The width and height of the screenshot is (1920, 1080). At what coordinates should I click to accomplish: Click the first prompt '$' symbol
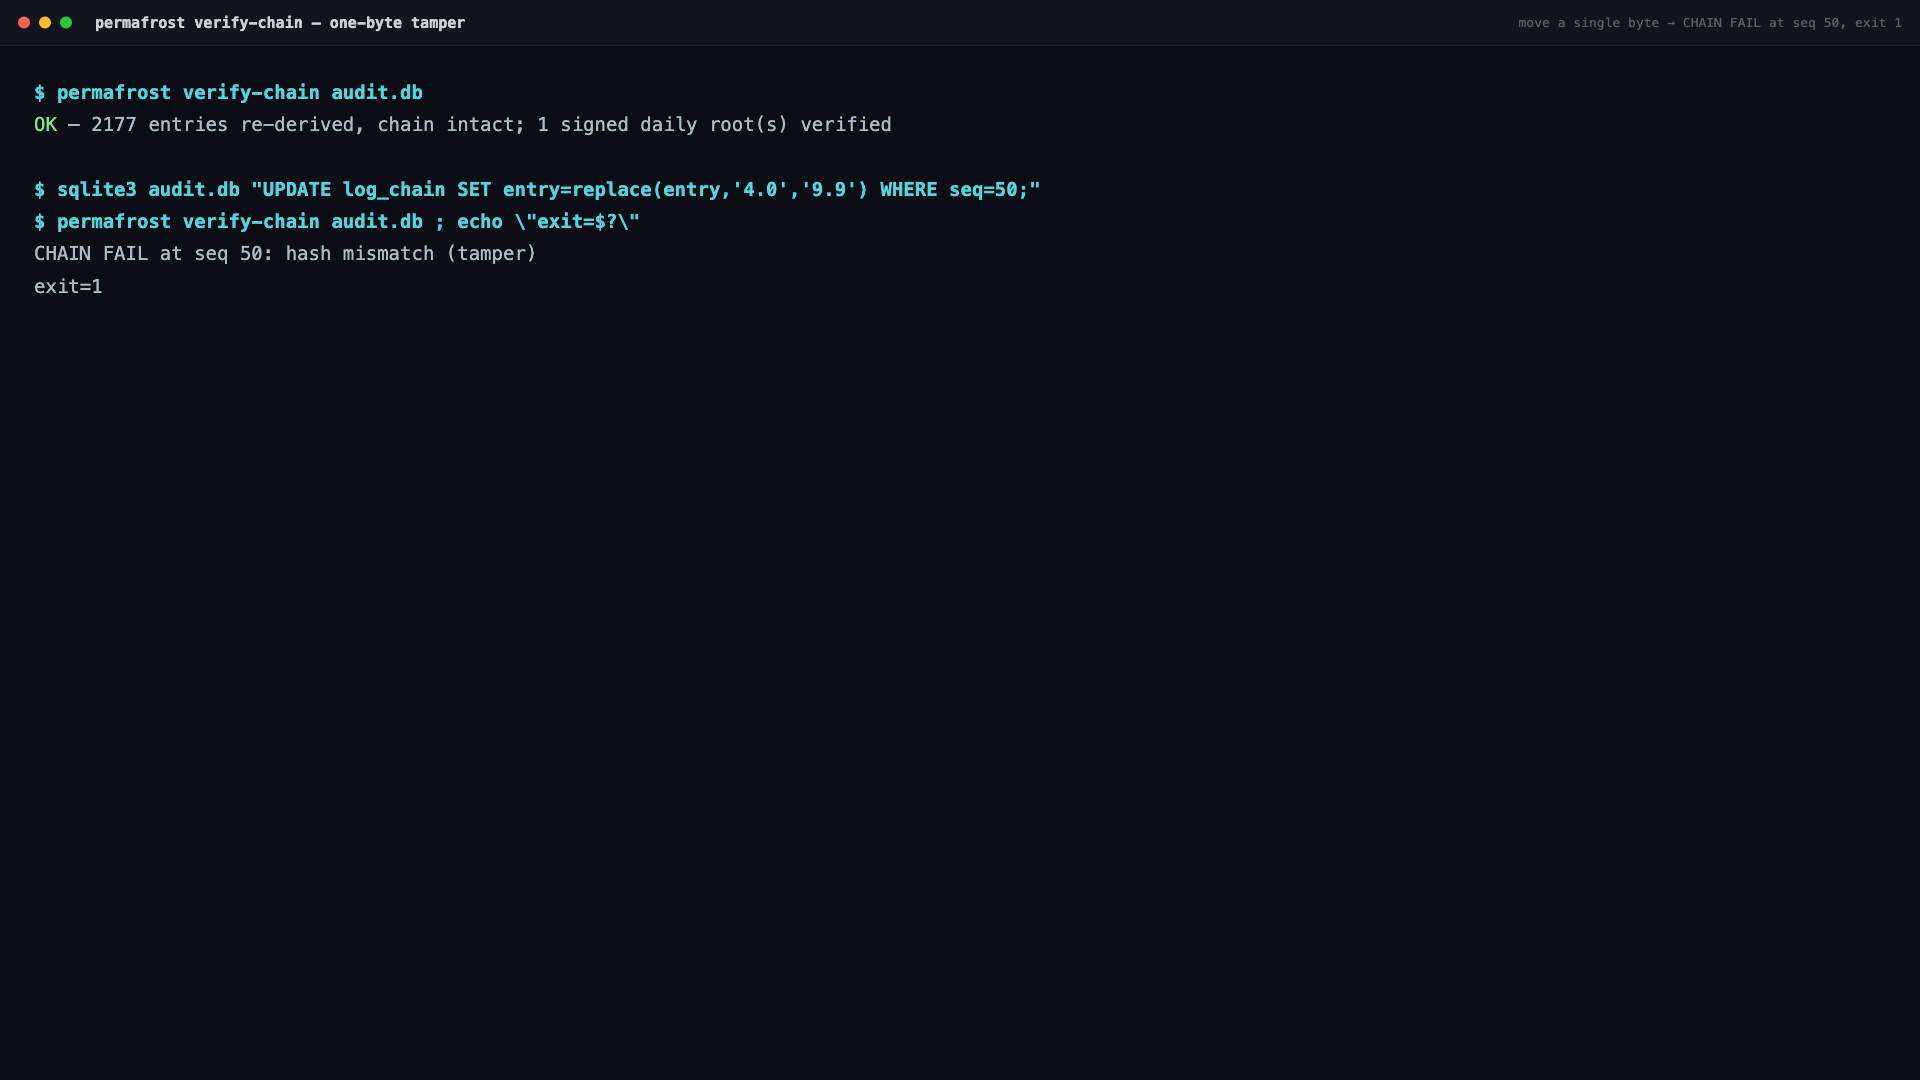40,92
